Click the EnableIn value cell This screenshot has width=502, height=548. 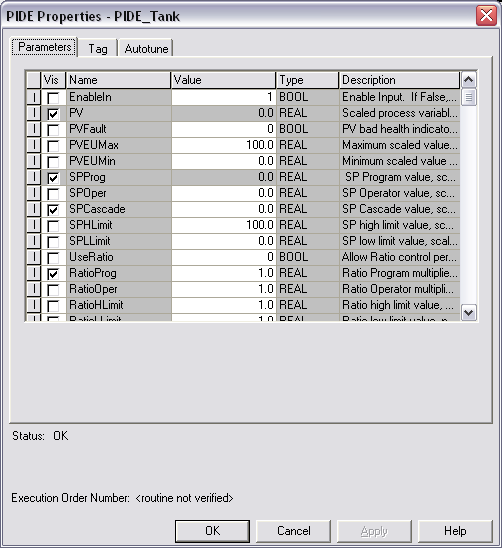(223, 97)
